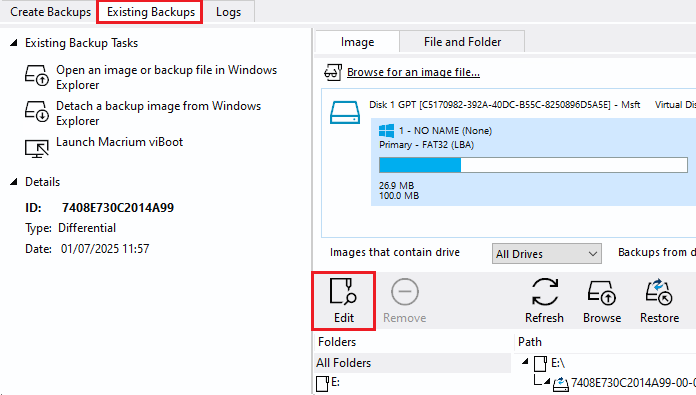Click the E: drive icon in Folders list

(x=323, y=384)
